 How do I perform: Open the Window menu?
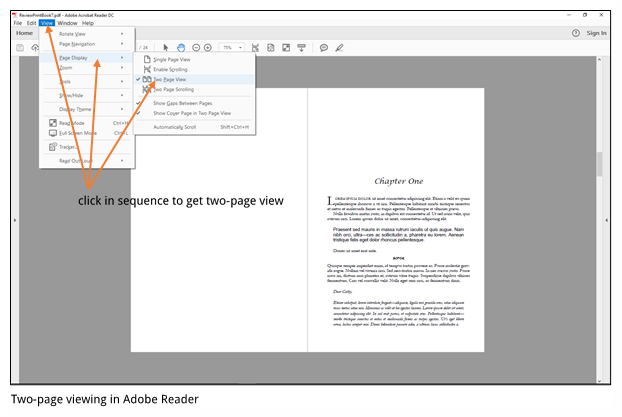click(67, 22)
